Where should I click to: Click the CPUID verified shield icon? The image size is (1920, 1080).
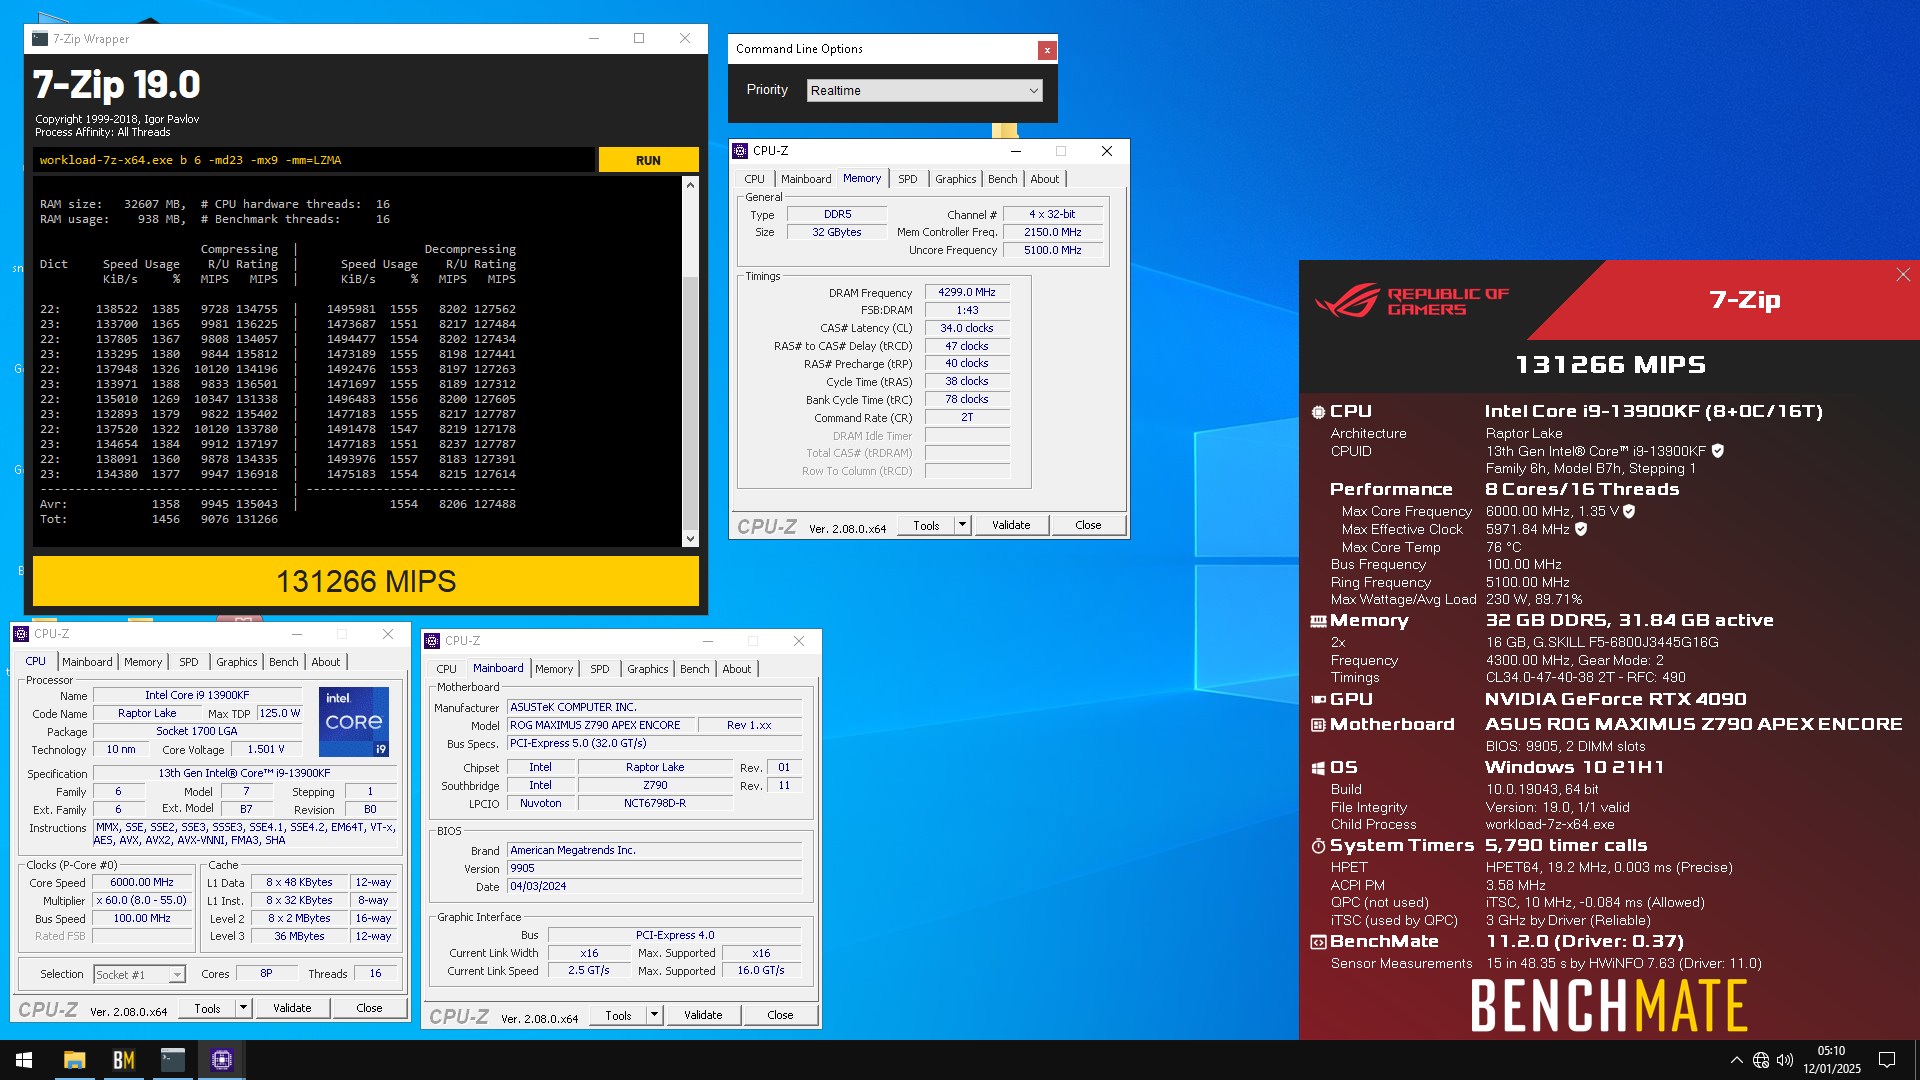[1718, 451]
